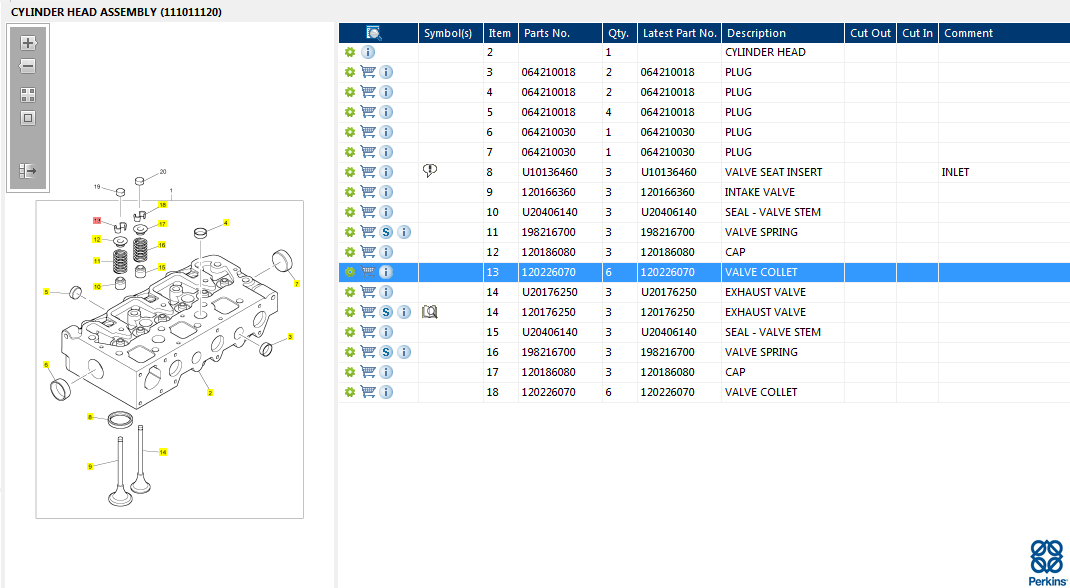1070x588 pixels.
Task: Sort by the Qty. column header
Action: click(620, 33)
